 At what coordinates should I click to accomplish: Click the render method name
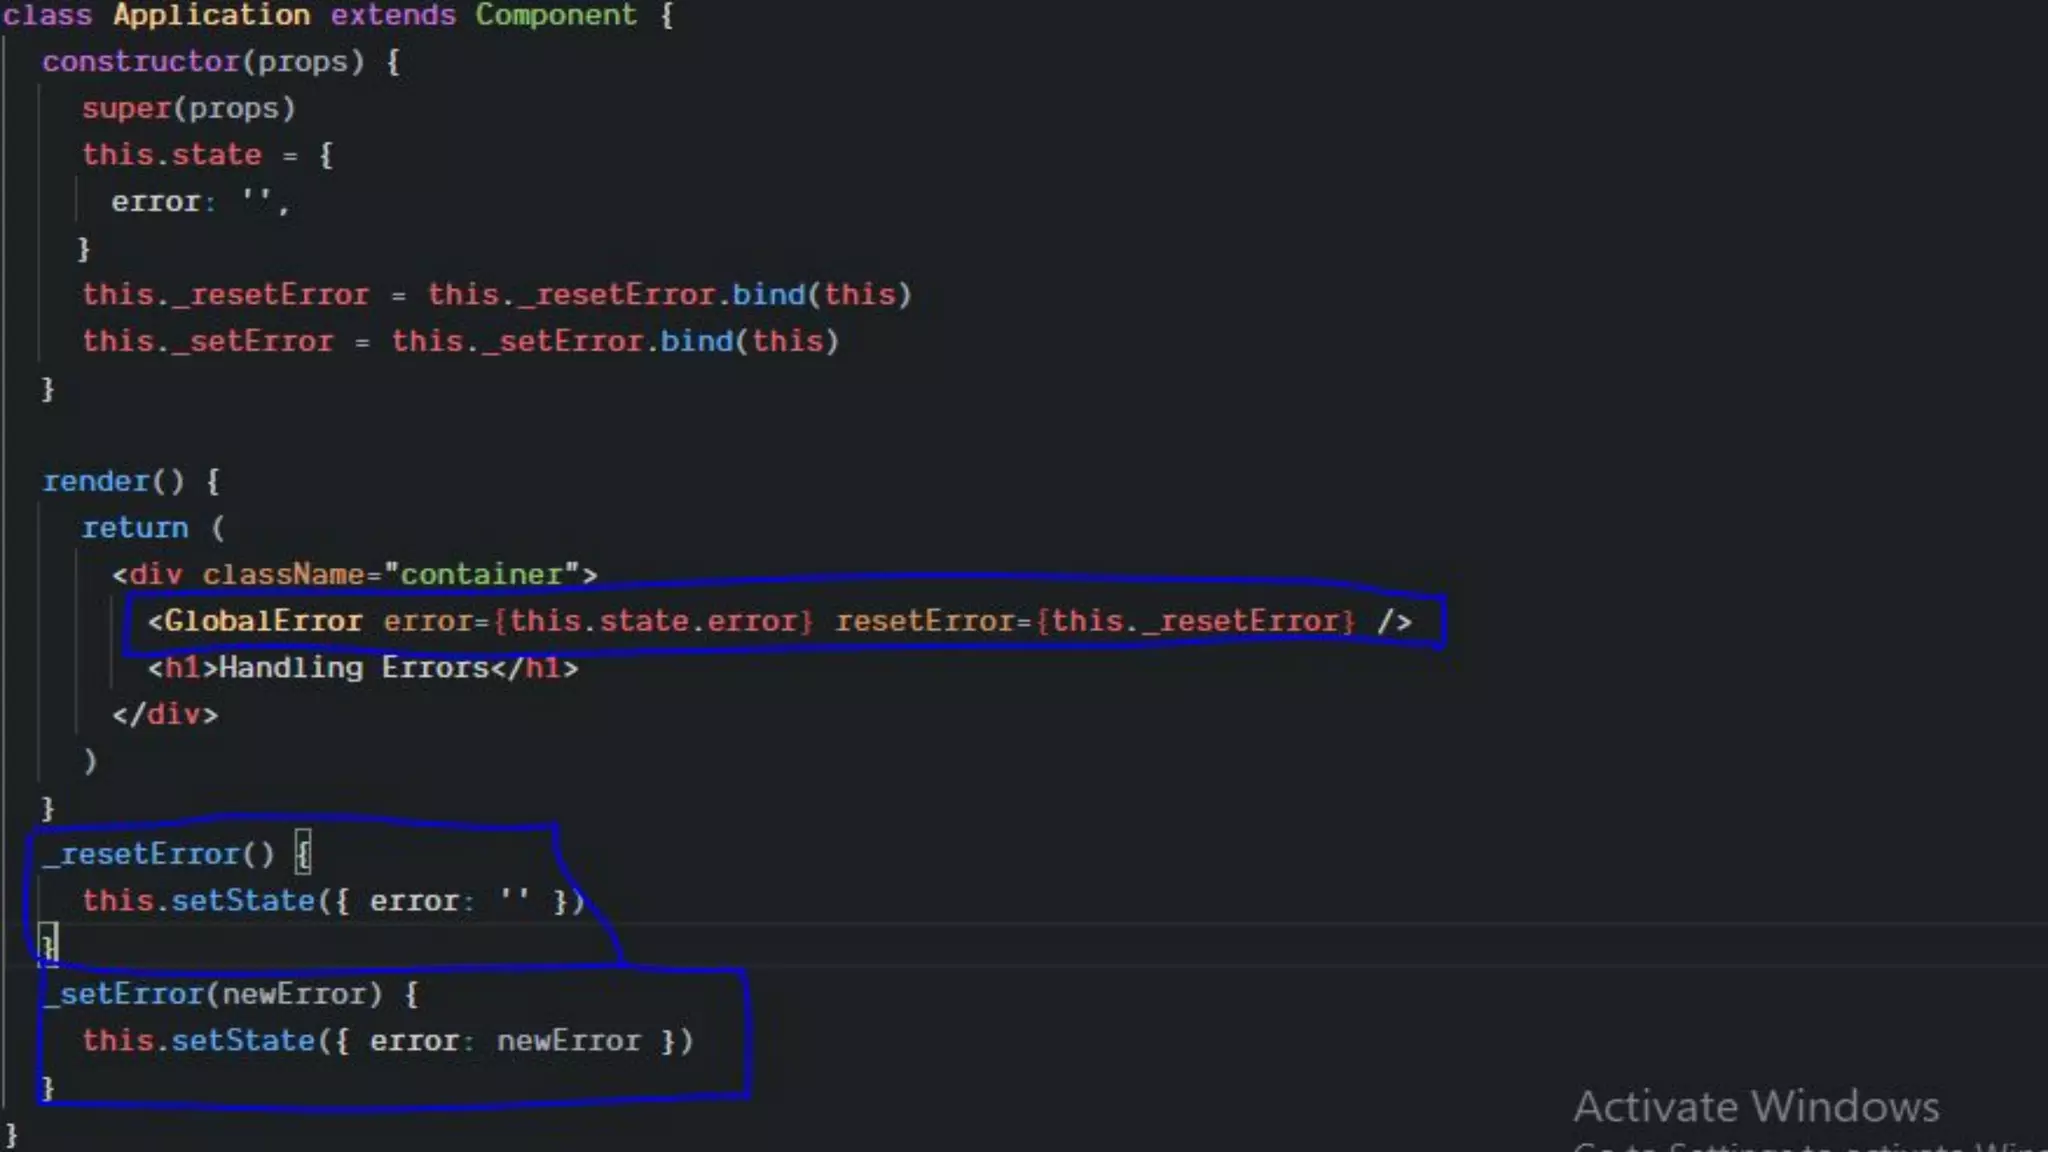(96, 482)
